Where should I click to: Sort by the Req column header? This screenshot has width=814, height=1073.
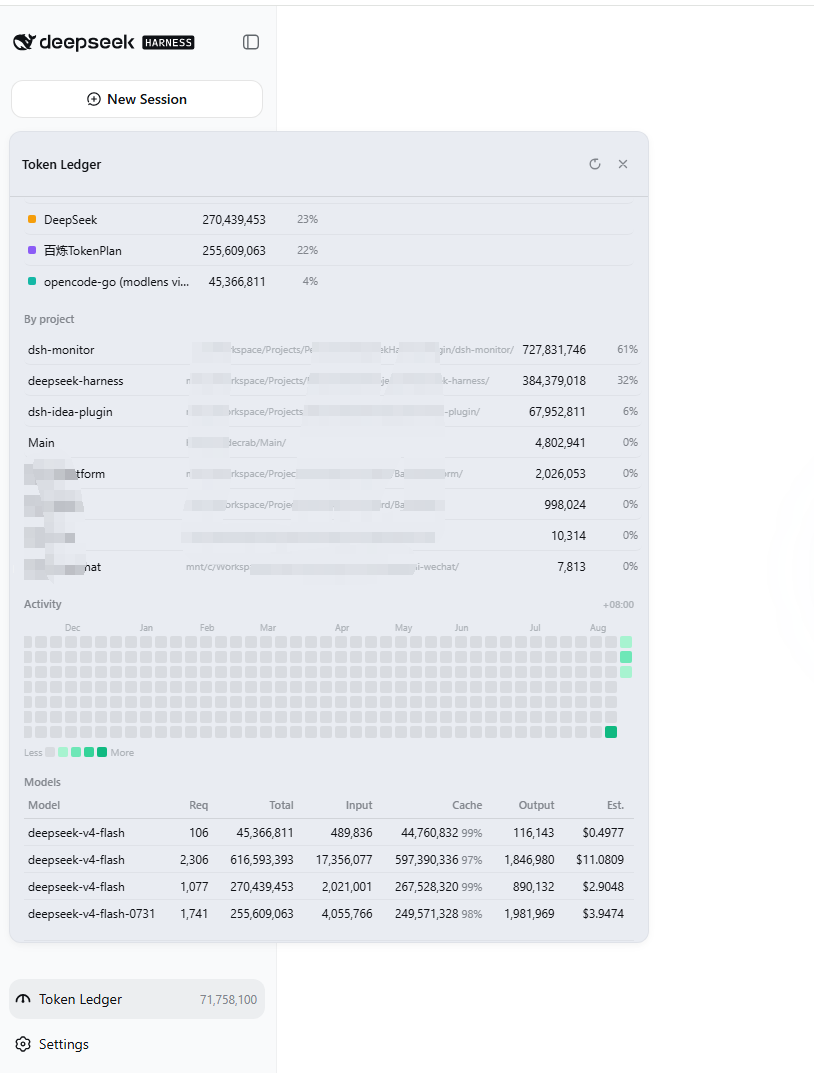click(x=198, y=805)
